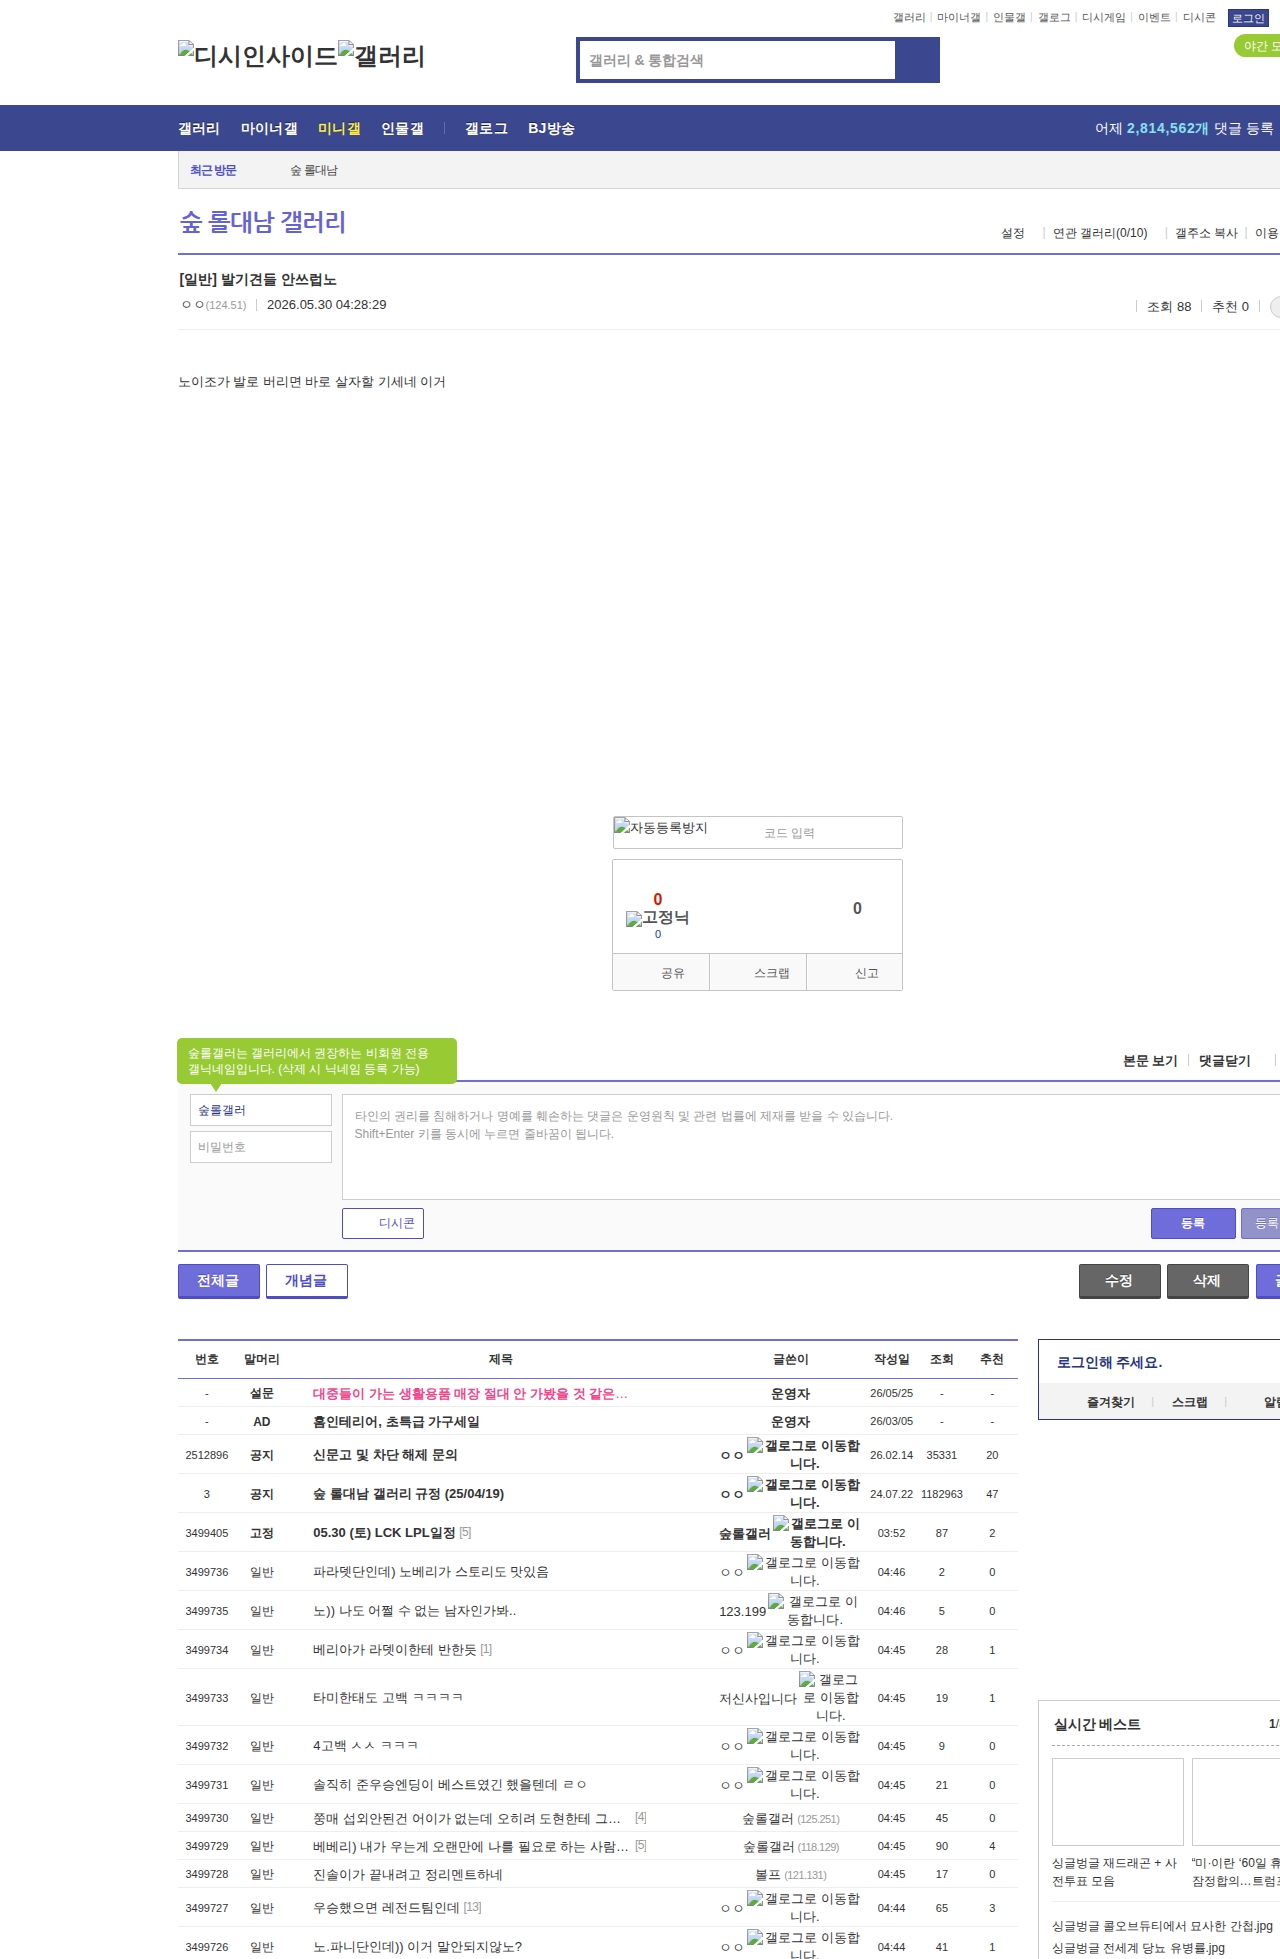
Task: Click the 갤러리 logo image beside 디시인사이드
Action: 382,56
